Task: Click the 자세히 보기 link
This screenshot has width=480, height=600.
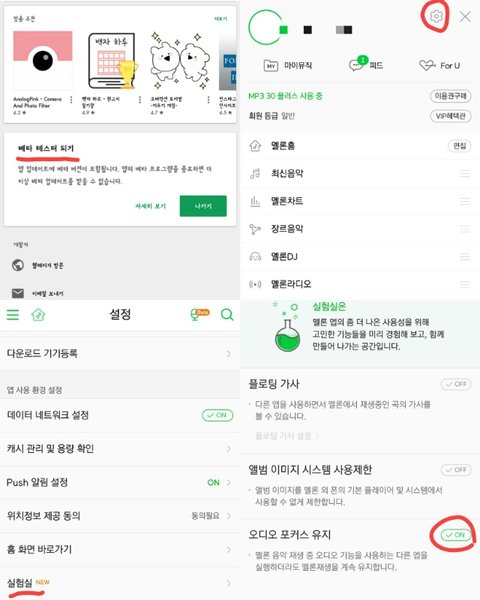Action: point(150,206)
